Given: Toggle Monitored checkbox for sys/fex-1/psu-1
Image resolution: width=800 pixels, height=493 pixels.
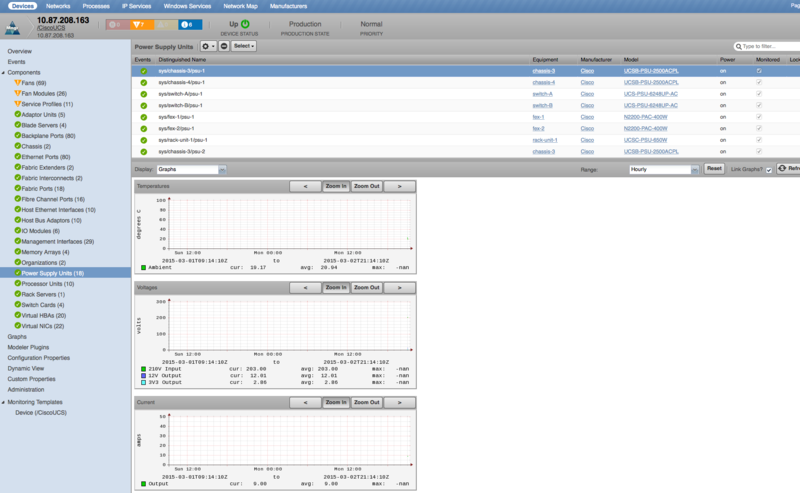Looking at the screenshot, I should [x=759, y=117].
